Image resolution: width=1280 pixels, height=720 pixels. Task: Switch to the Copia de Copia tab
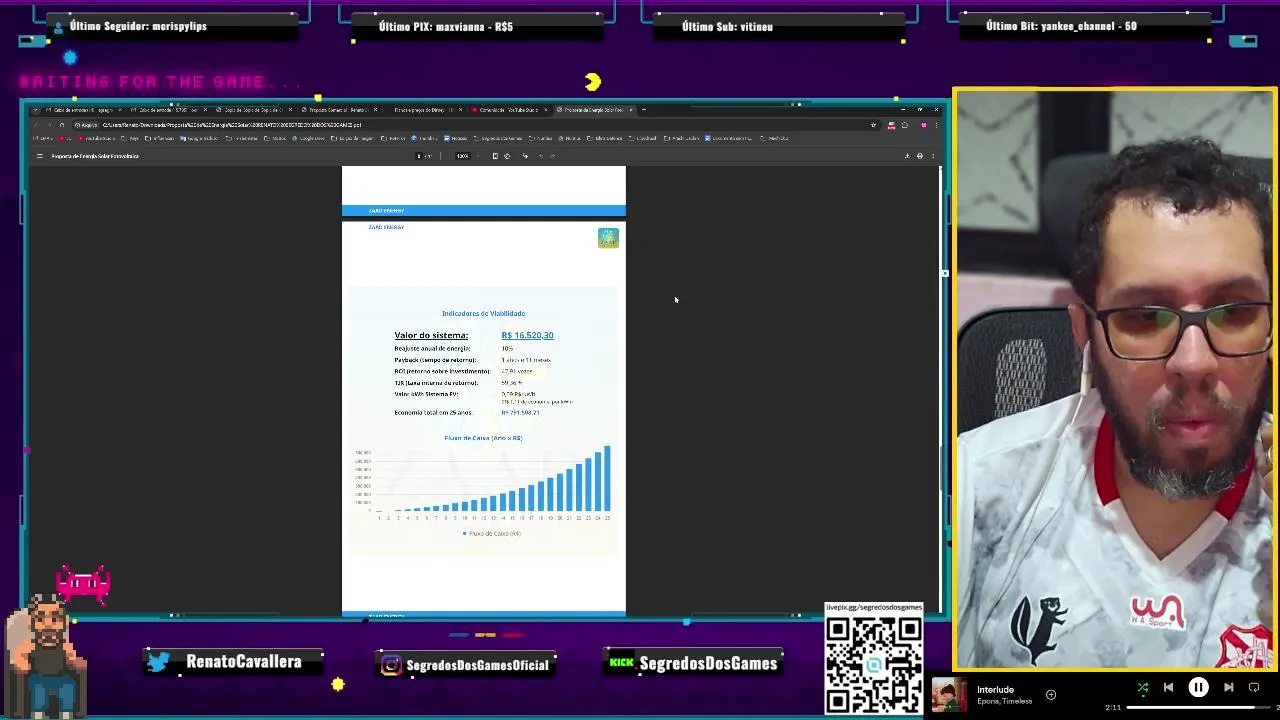pos(254,110)
